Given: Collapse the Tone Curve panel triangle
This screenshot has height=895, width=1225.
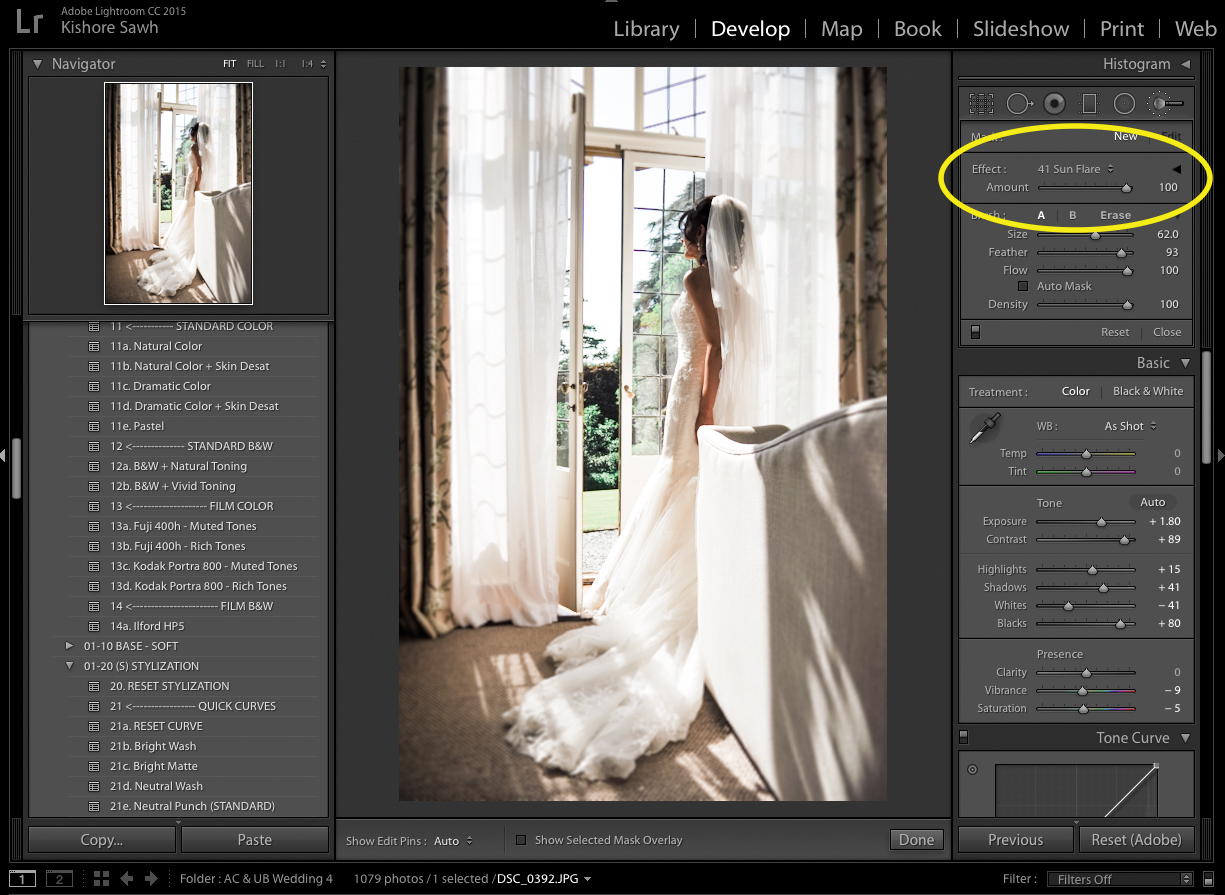Looking at the screenshot, I should click(1185, 738).
